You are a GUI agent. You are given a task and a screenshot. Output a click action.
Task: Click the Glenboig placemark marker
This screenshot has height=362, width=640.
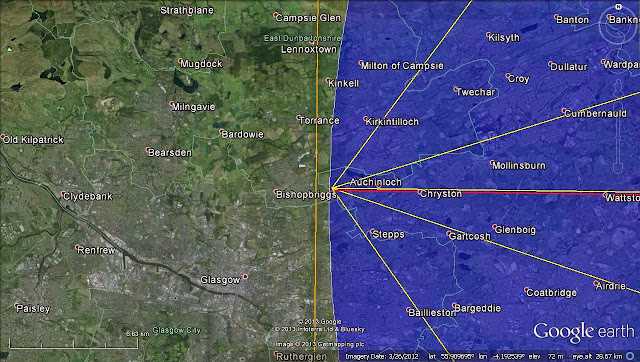494,227
